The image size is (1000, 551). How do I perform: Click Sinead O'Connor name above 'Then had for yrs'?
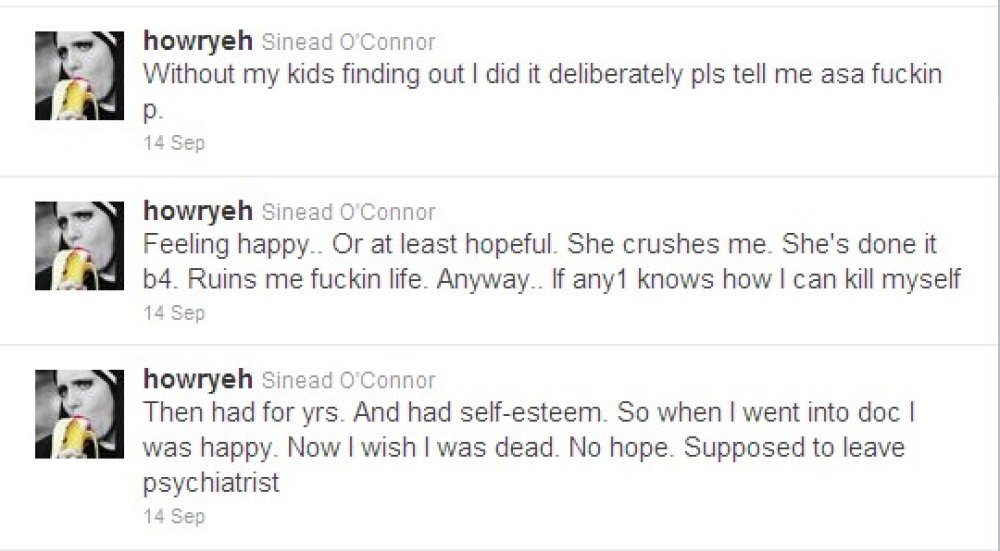(x=348, y=381)
